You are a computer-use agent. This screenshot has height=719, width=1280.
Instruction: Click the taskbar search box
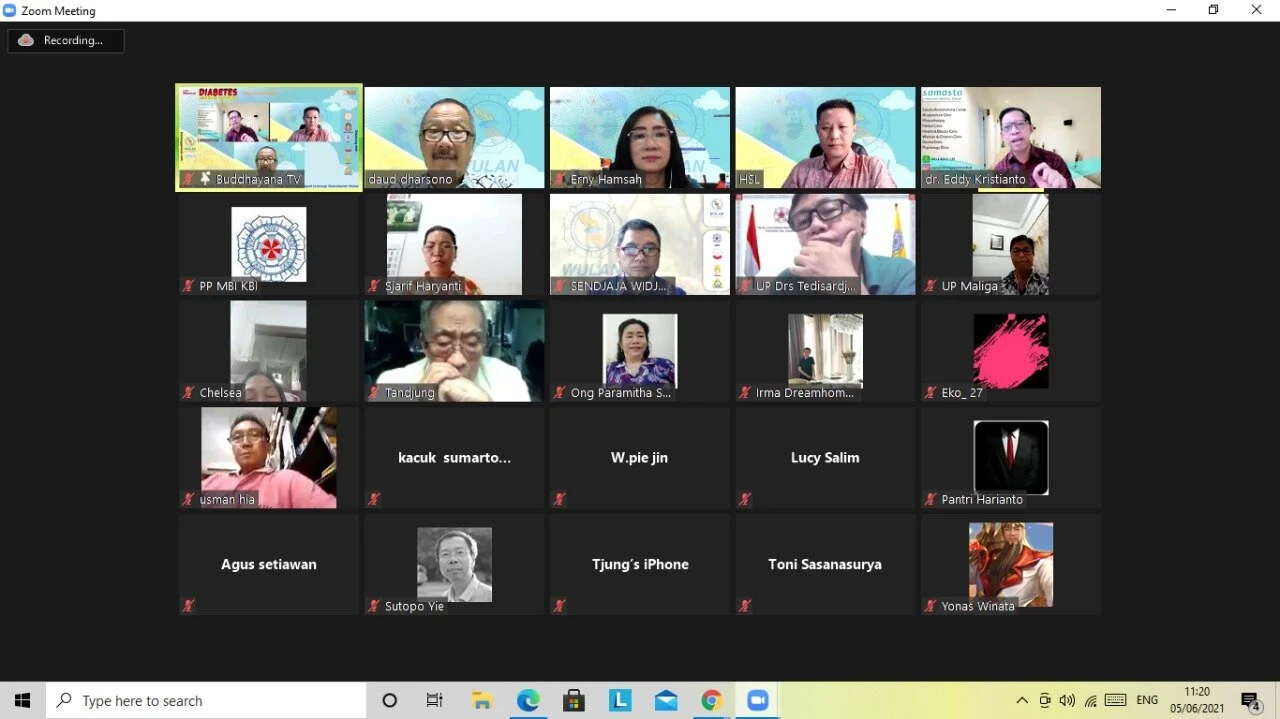coord(206,701)
